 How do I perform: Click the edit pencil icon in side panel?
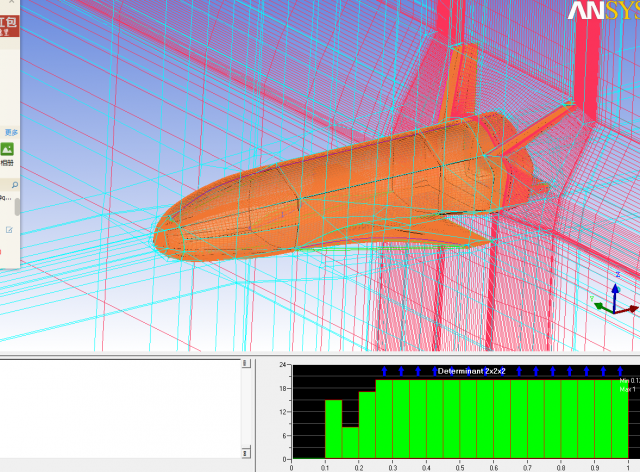9,230
